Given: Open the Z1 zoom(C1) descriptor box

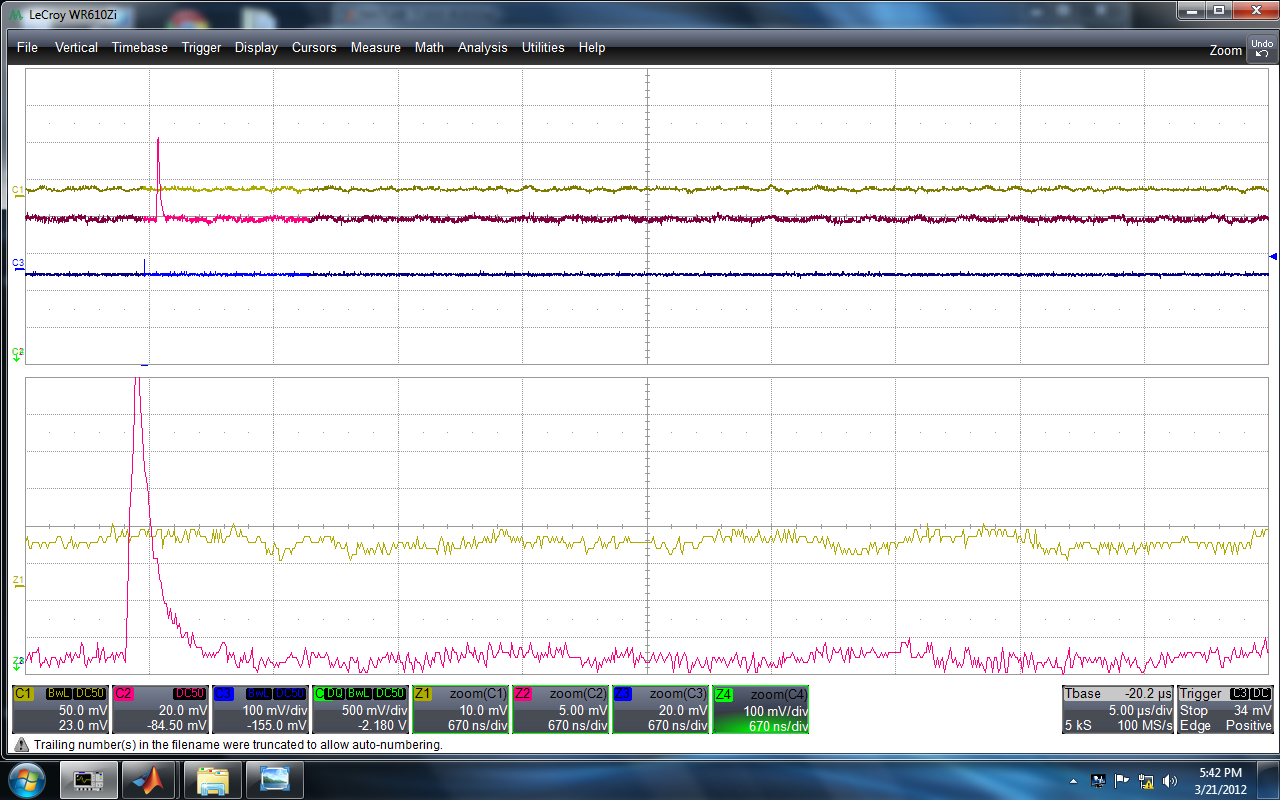Looking at the screenshot, I should (x=460, y=710).
